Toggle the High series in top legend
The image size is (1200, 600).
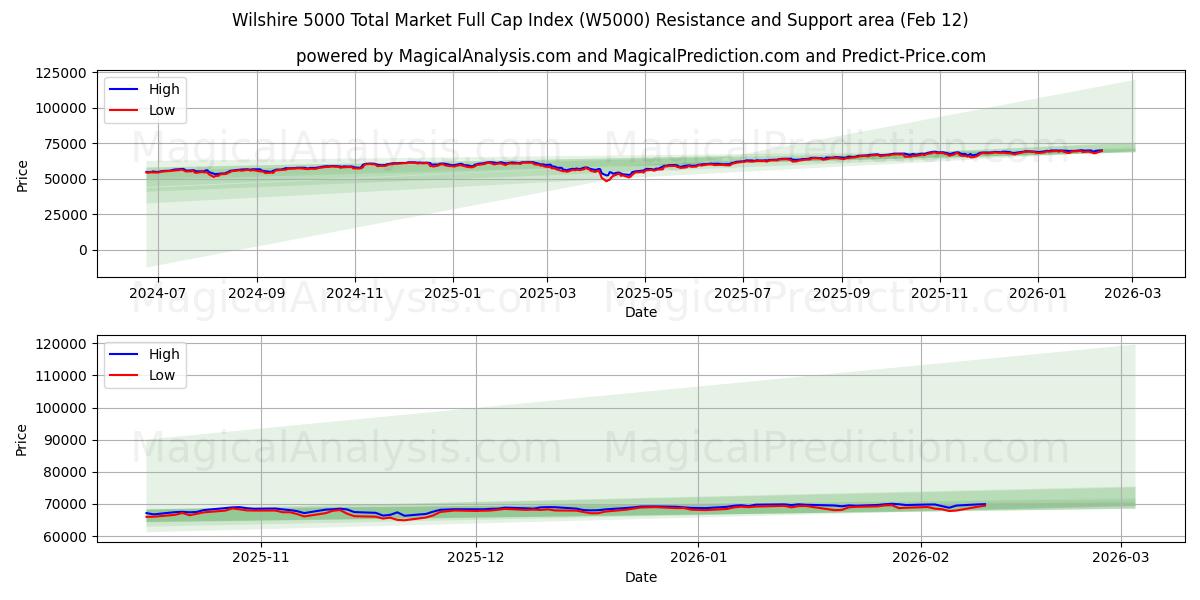coord(165,89)
